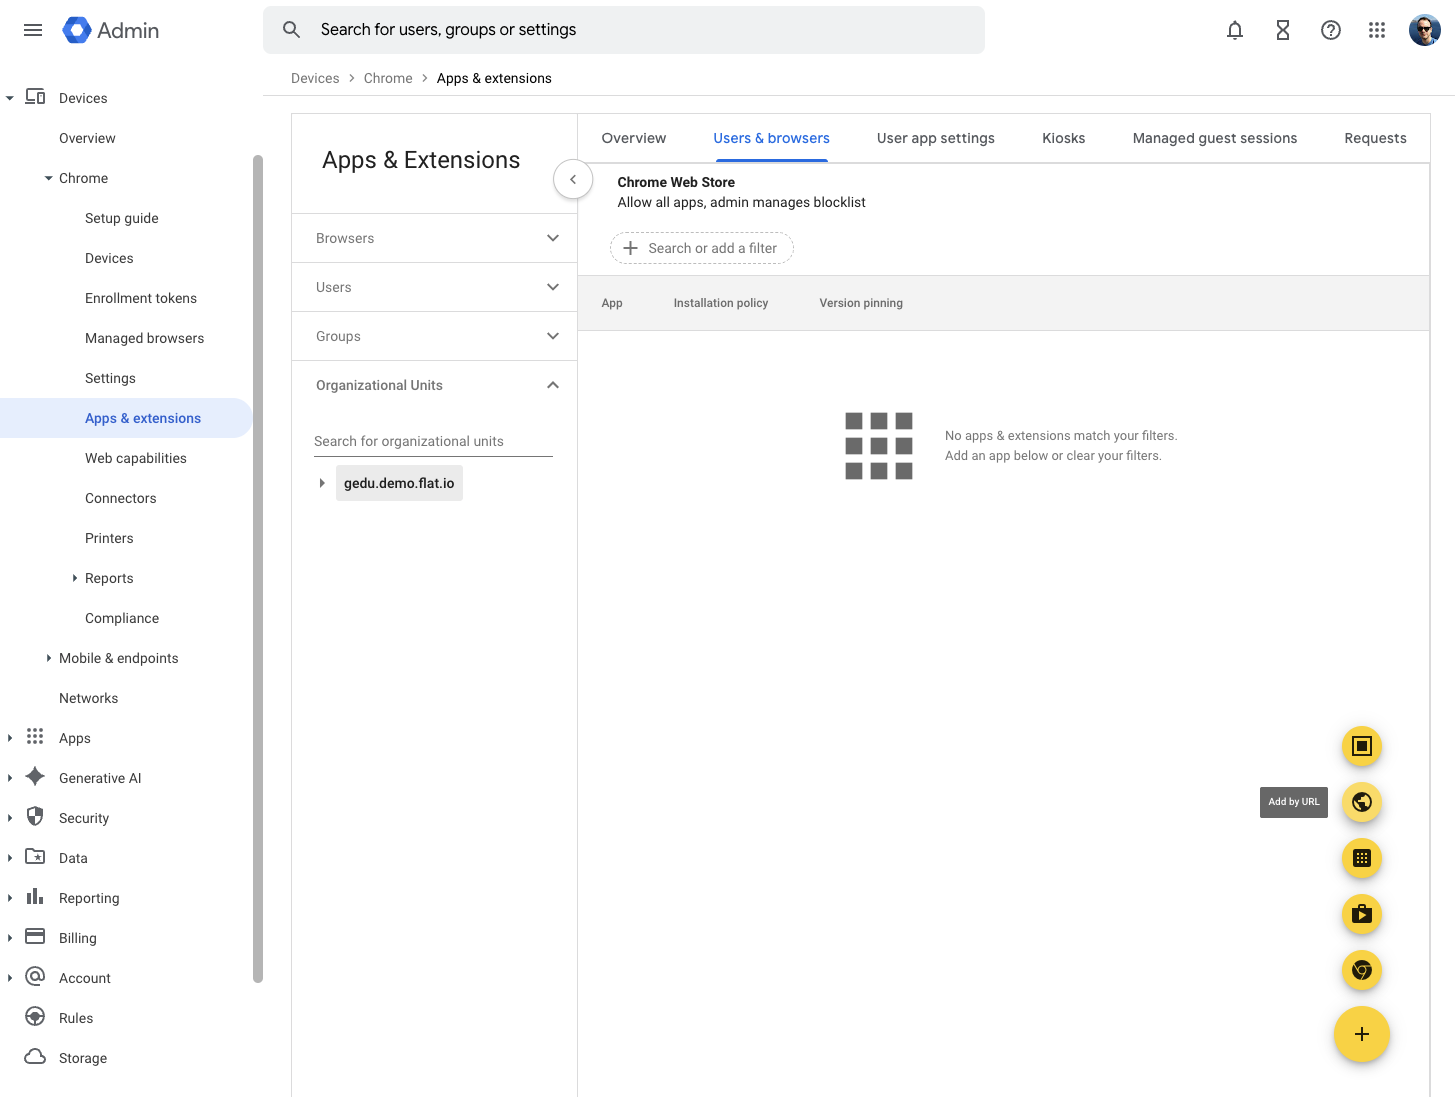Viewport: 1455px width, 1097px height.
Task: Open the User app settings tab
Action: (935, 138)
